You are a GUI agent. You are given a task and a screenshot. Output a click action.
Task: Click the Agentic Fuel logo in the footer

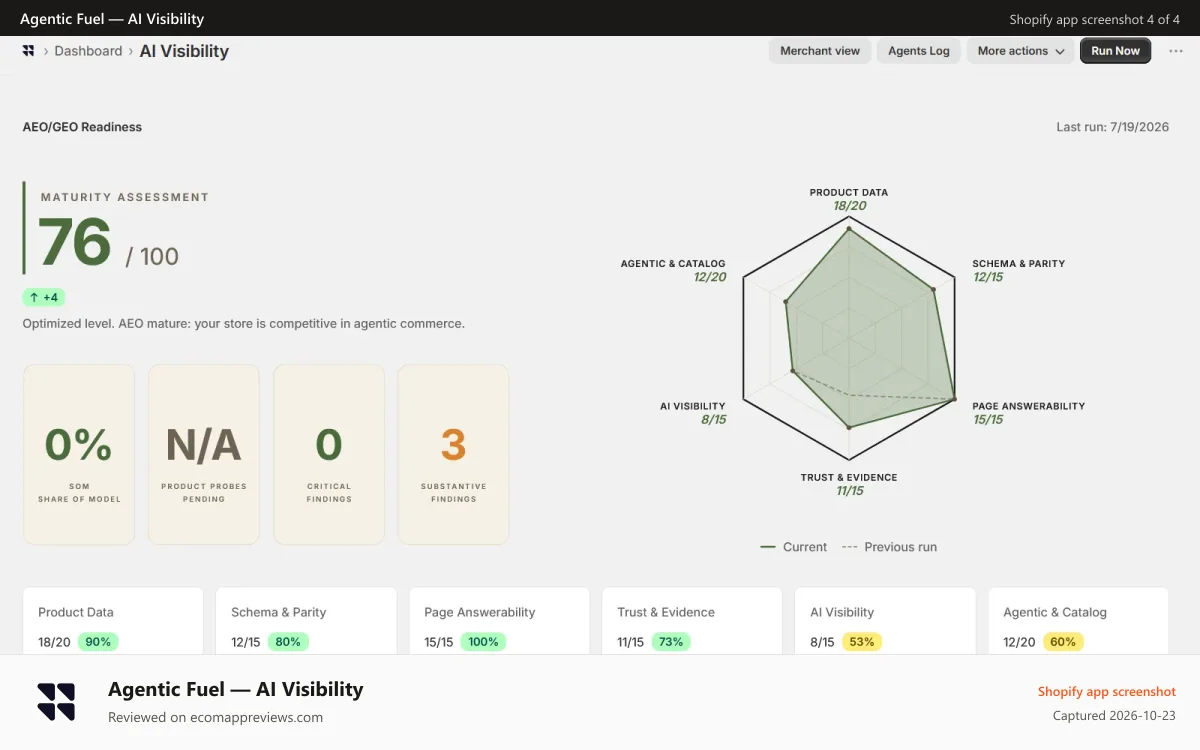56,702
